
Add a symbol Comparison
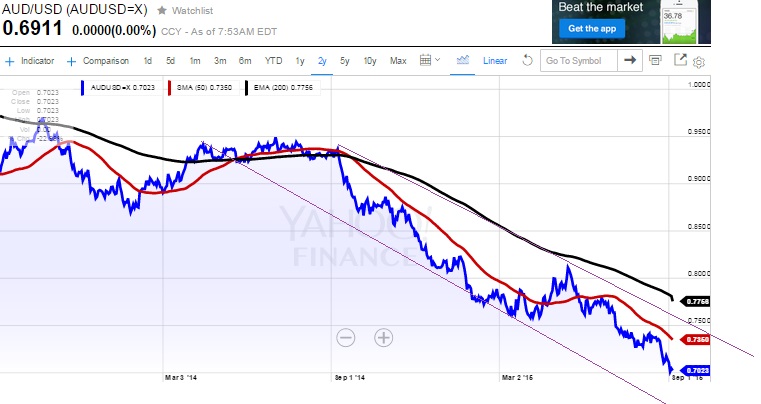(105, 60)
